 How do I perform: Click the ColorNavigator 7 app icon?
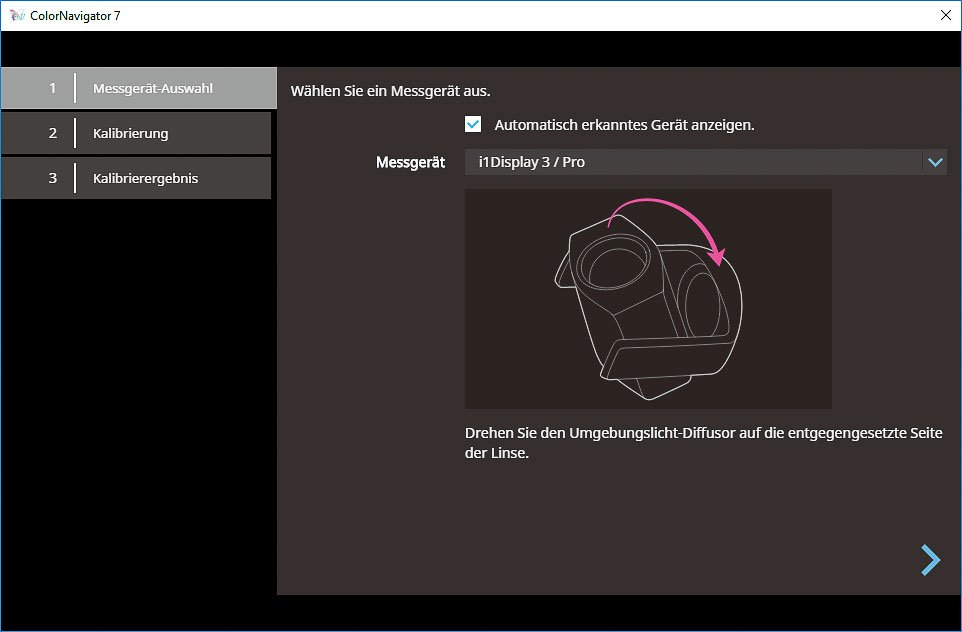pos(17,16)
